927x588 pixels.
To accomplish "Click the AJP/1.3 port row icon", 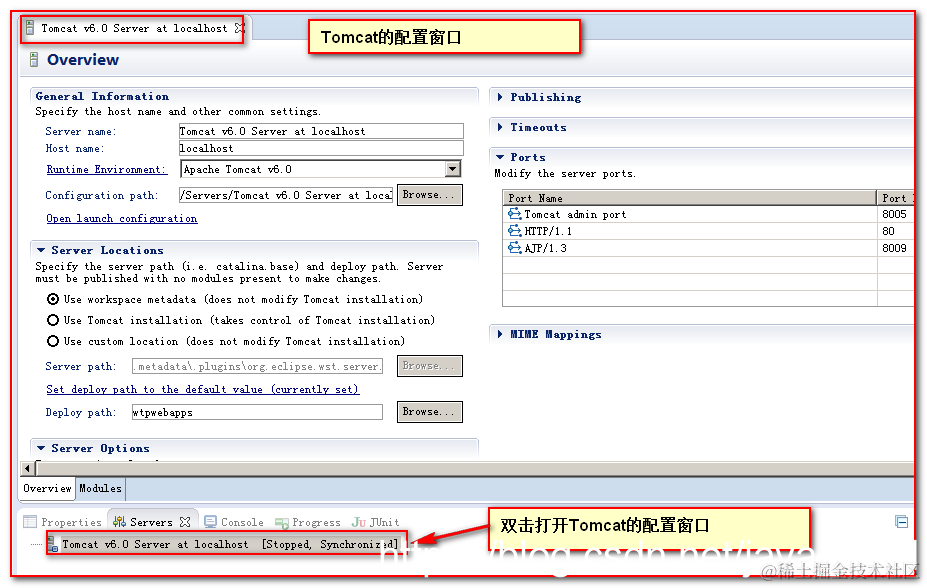I will tap(515, 248).
